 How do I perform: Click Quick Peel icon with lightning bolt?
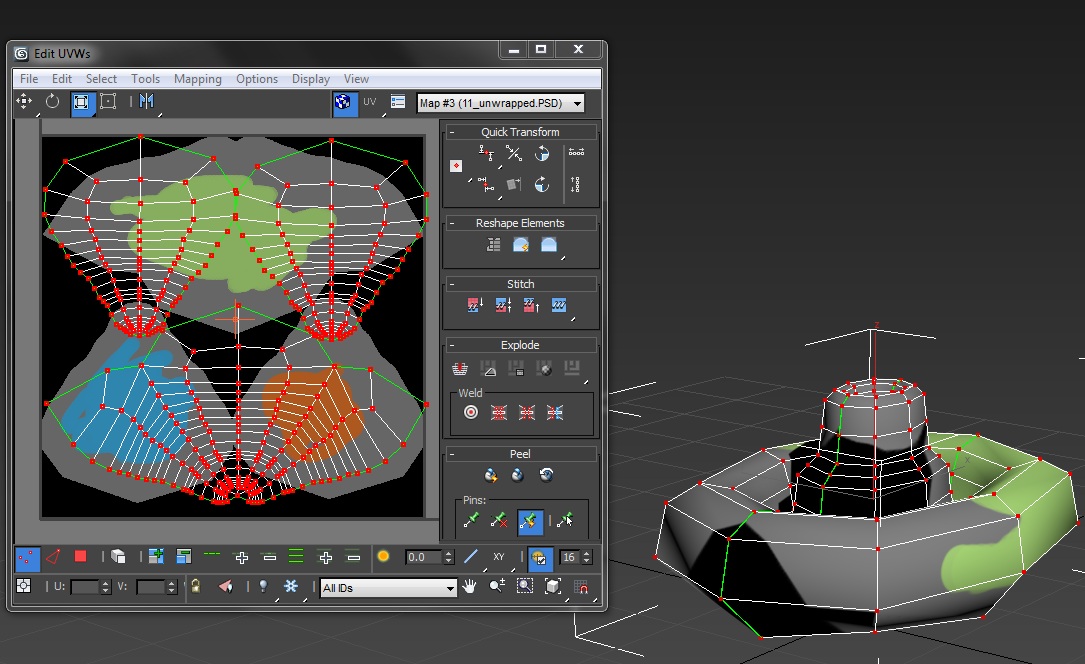pos(491,475)
